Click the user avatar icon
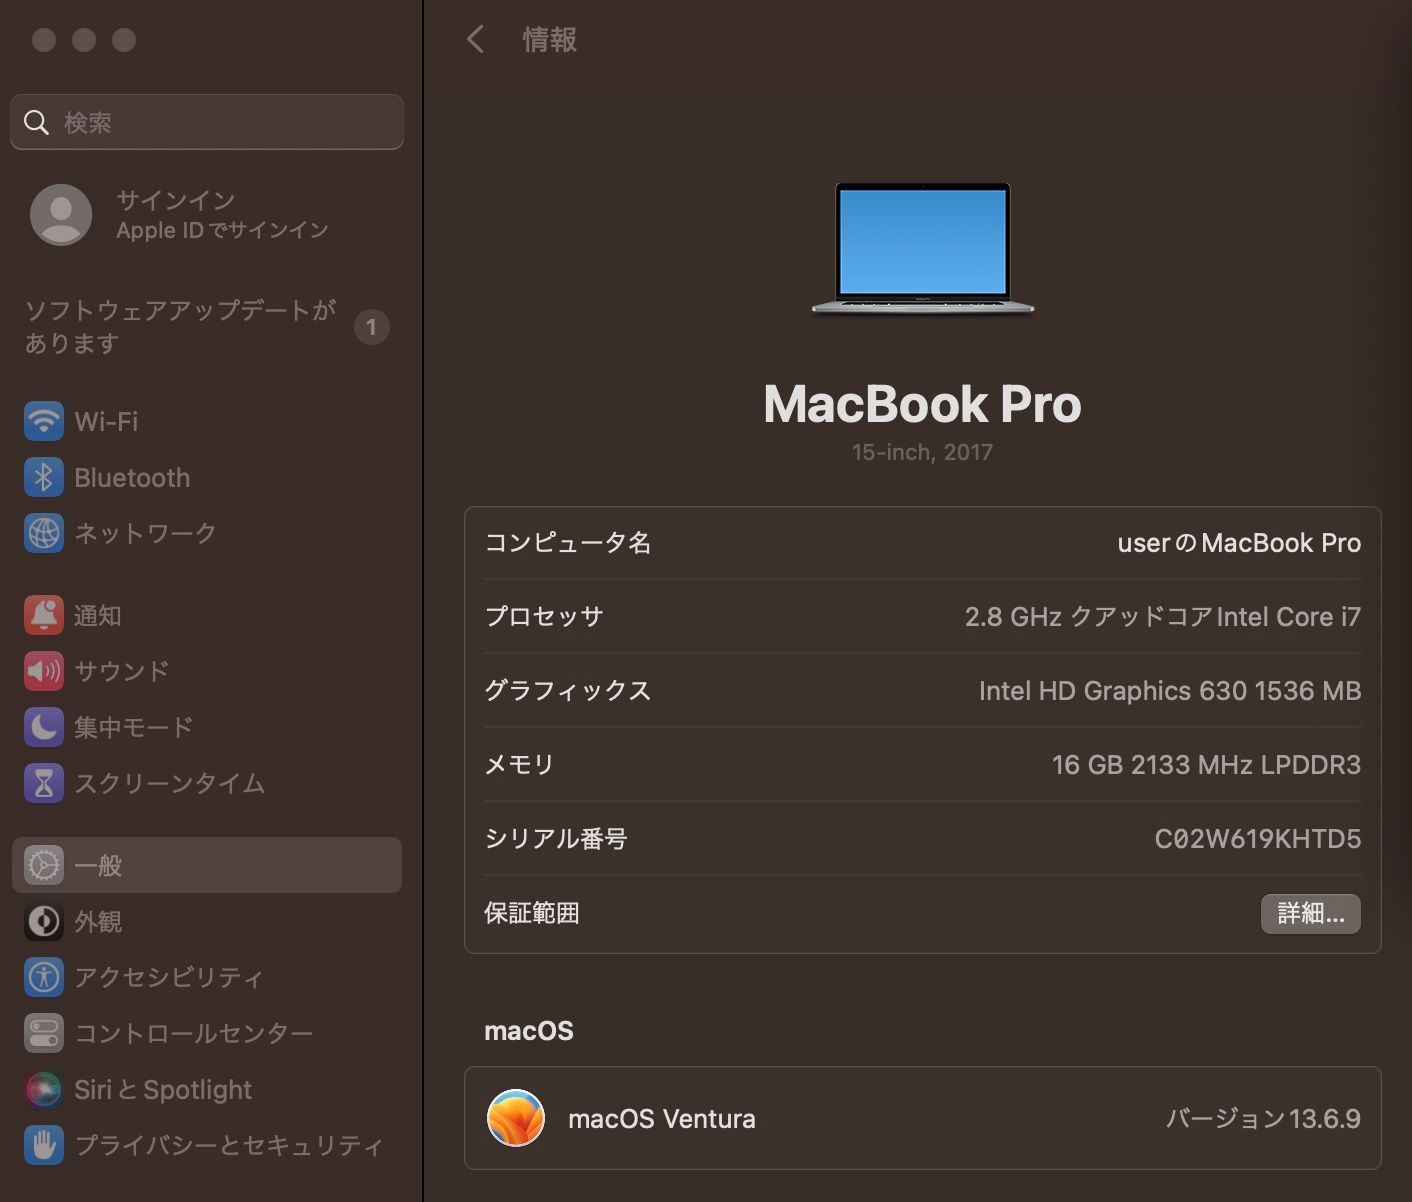 pyautogui.click(x=61, y=214)
